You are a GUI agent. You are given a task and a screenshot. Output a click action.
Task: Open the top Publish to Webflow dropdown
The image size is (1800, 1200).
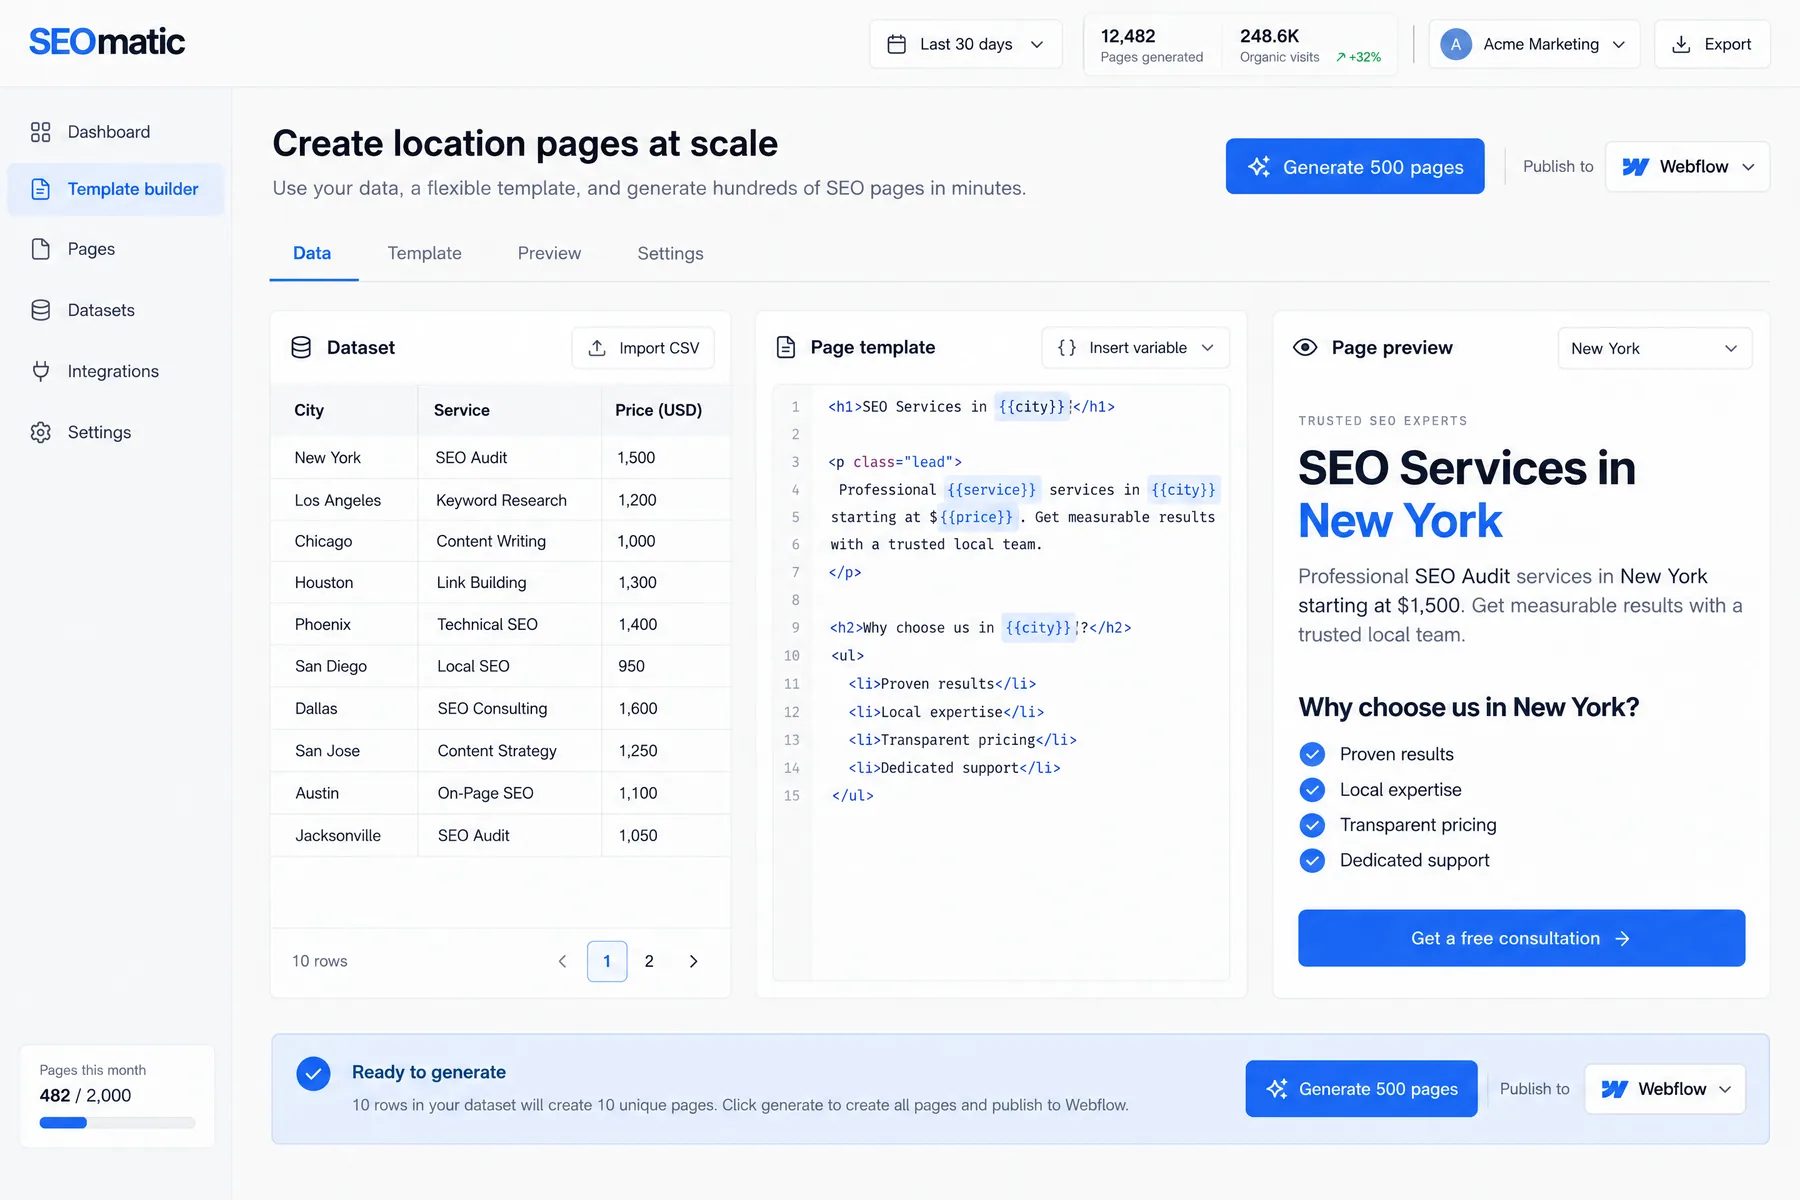coord(1687,166)
